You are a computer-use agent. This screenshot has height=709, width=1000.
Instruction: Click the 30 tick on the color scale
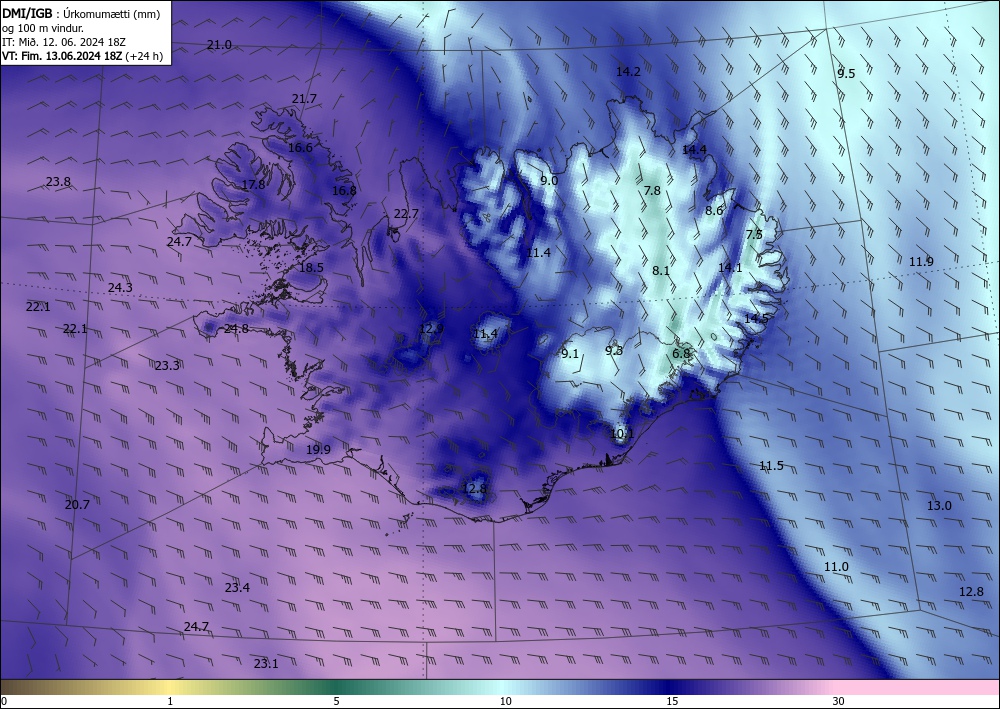point(839,702)
